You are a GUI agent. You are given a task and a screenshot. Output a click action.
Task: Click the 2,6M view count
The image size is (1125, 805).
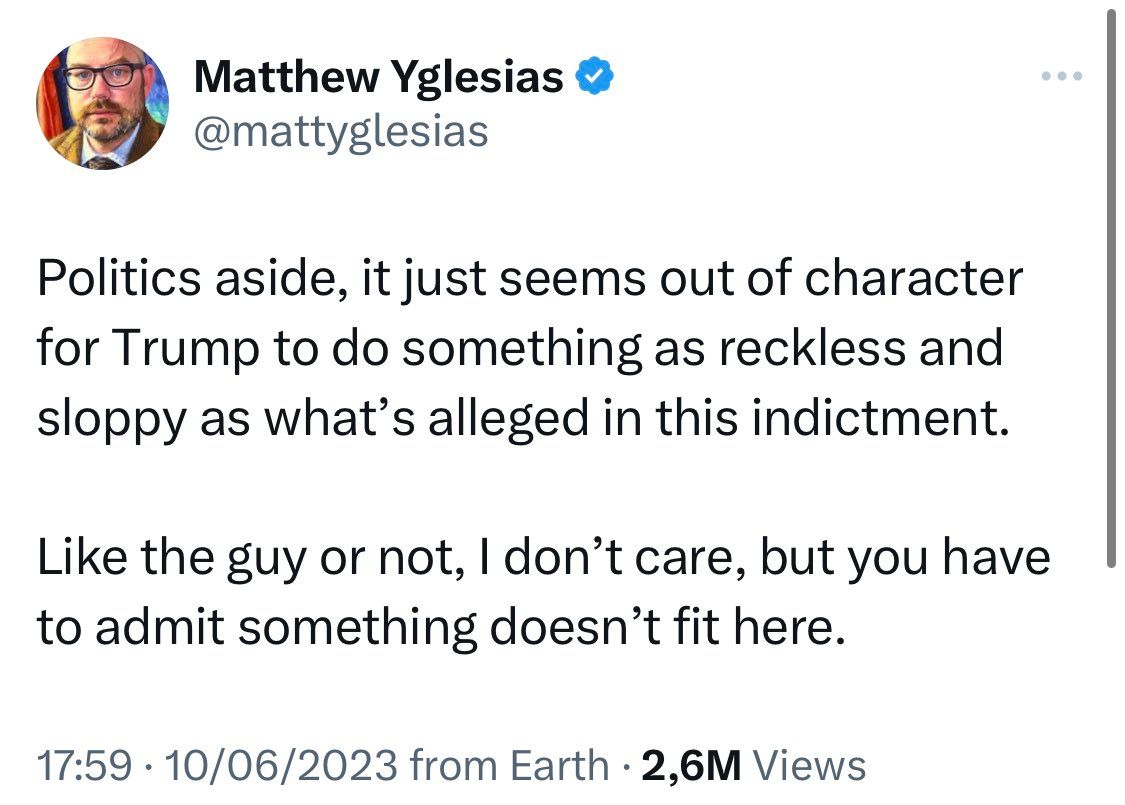(691, 765)
